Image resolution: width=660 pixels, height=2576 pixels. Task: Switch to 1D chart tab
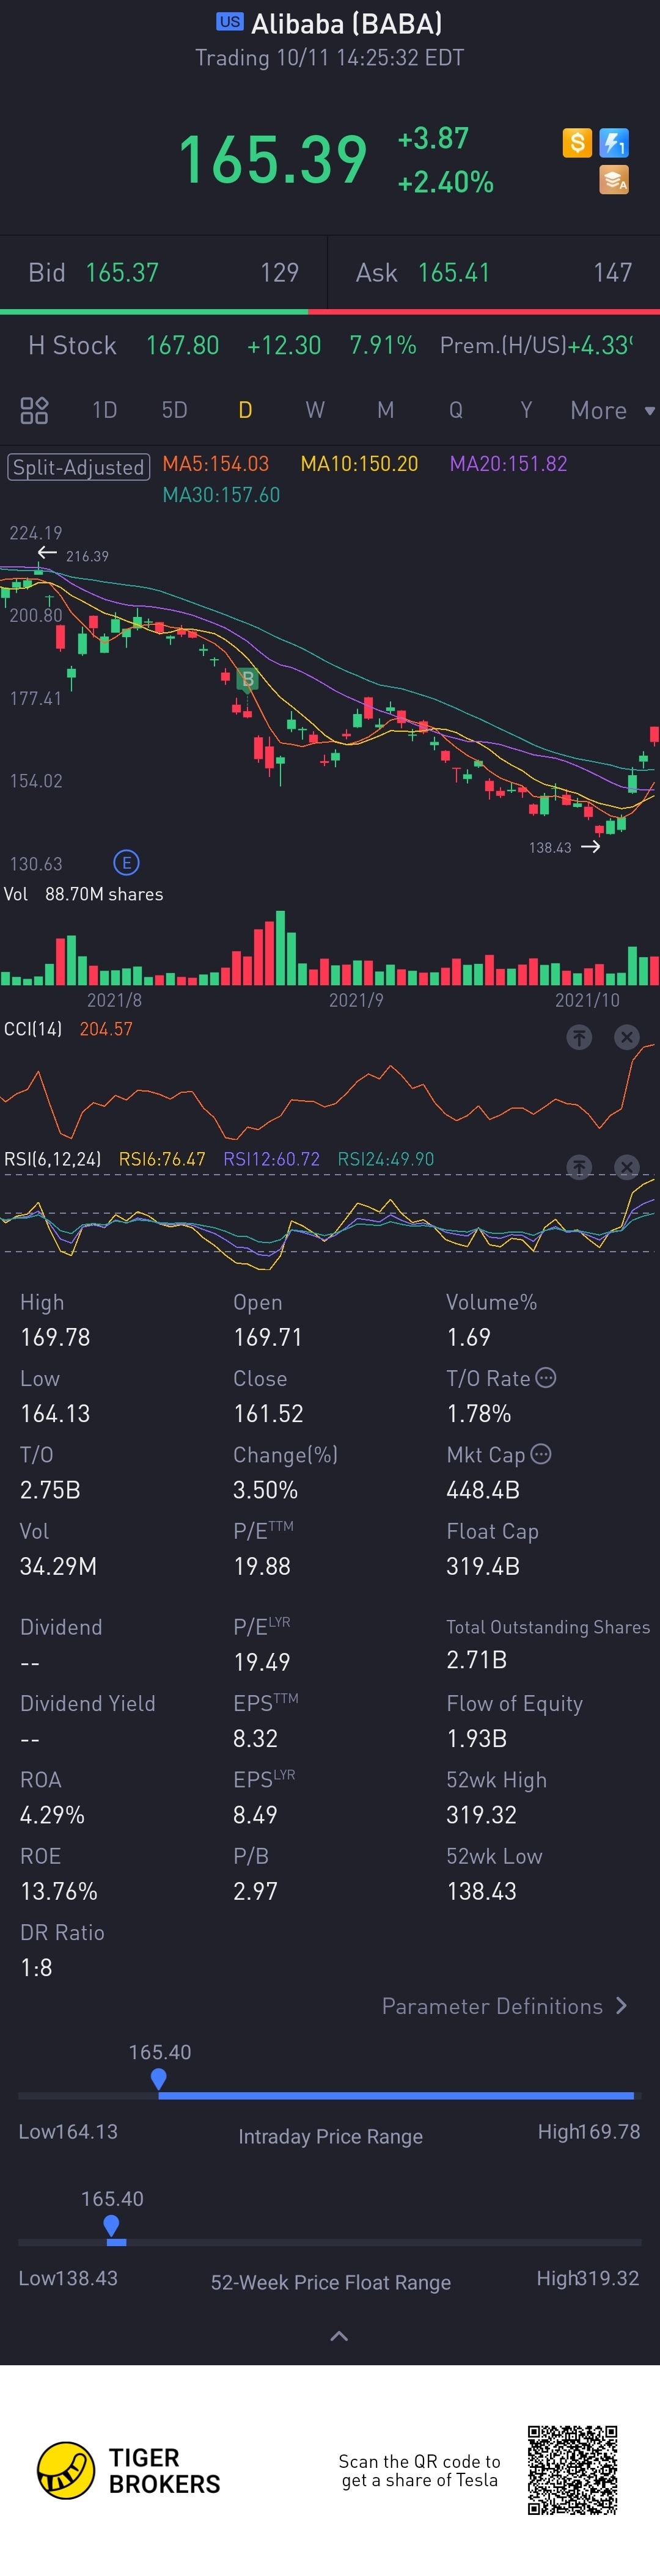click(105, 410)
